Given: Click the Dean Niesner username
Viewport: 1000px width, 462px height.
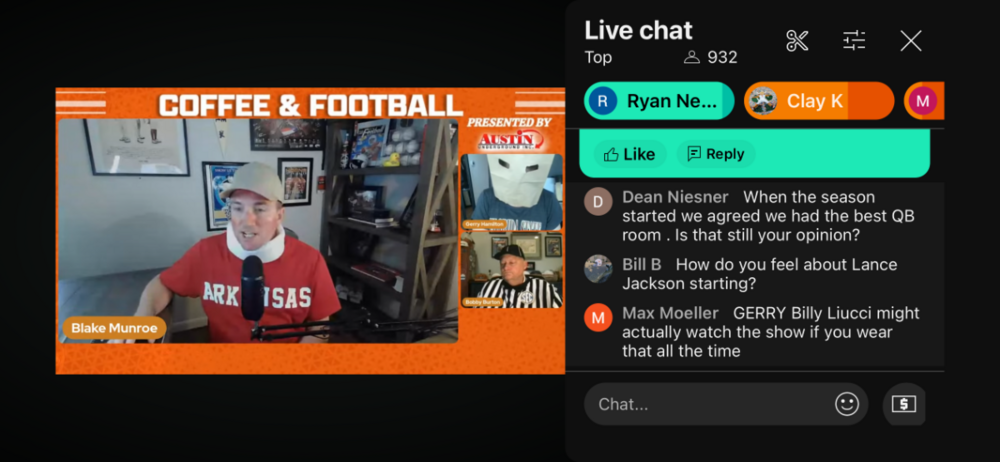Looking at the screenshot, I should click(x=675, y=197).
